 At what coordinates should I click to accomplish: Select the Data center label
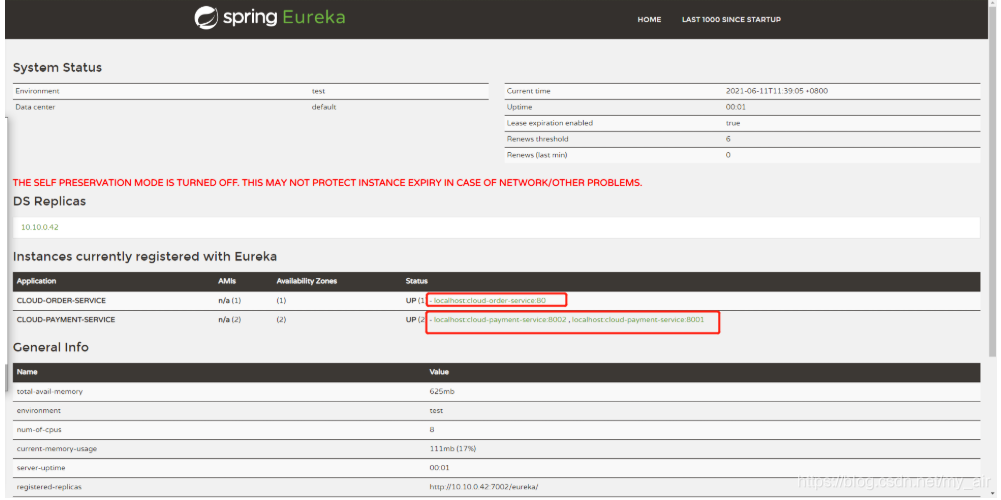point(35,107)
